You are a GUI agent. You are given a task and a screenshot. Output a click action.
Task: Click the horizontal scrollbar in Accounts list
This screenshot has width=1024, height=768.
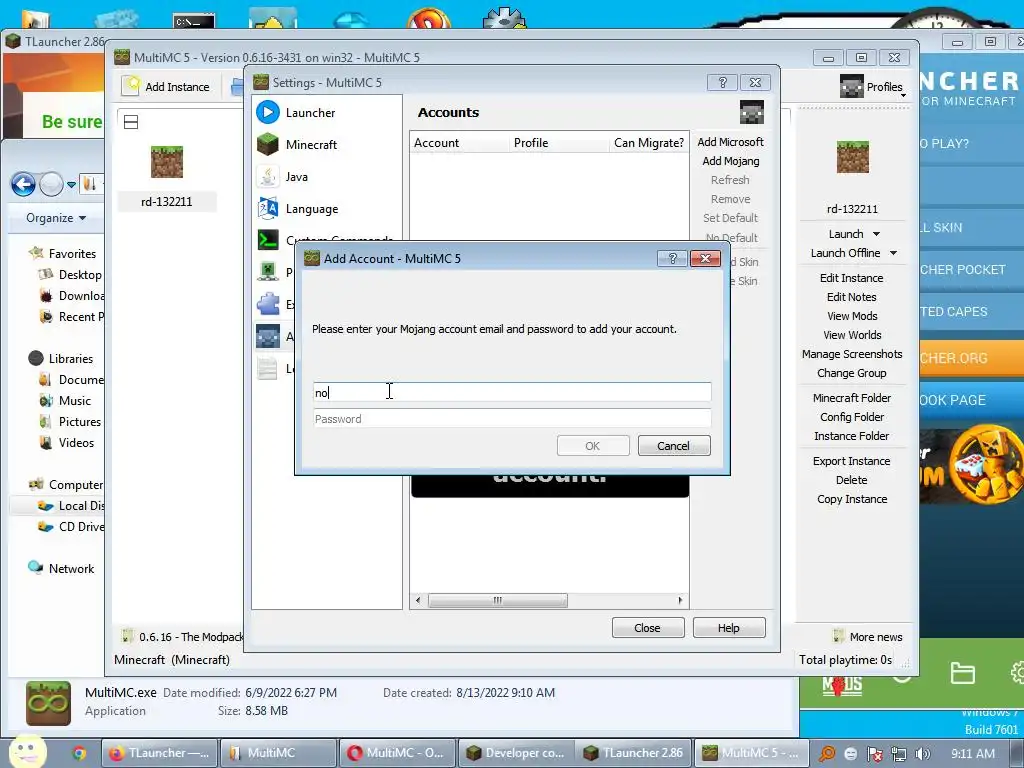pyautogui.click(x=498, y=600)
